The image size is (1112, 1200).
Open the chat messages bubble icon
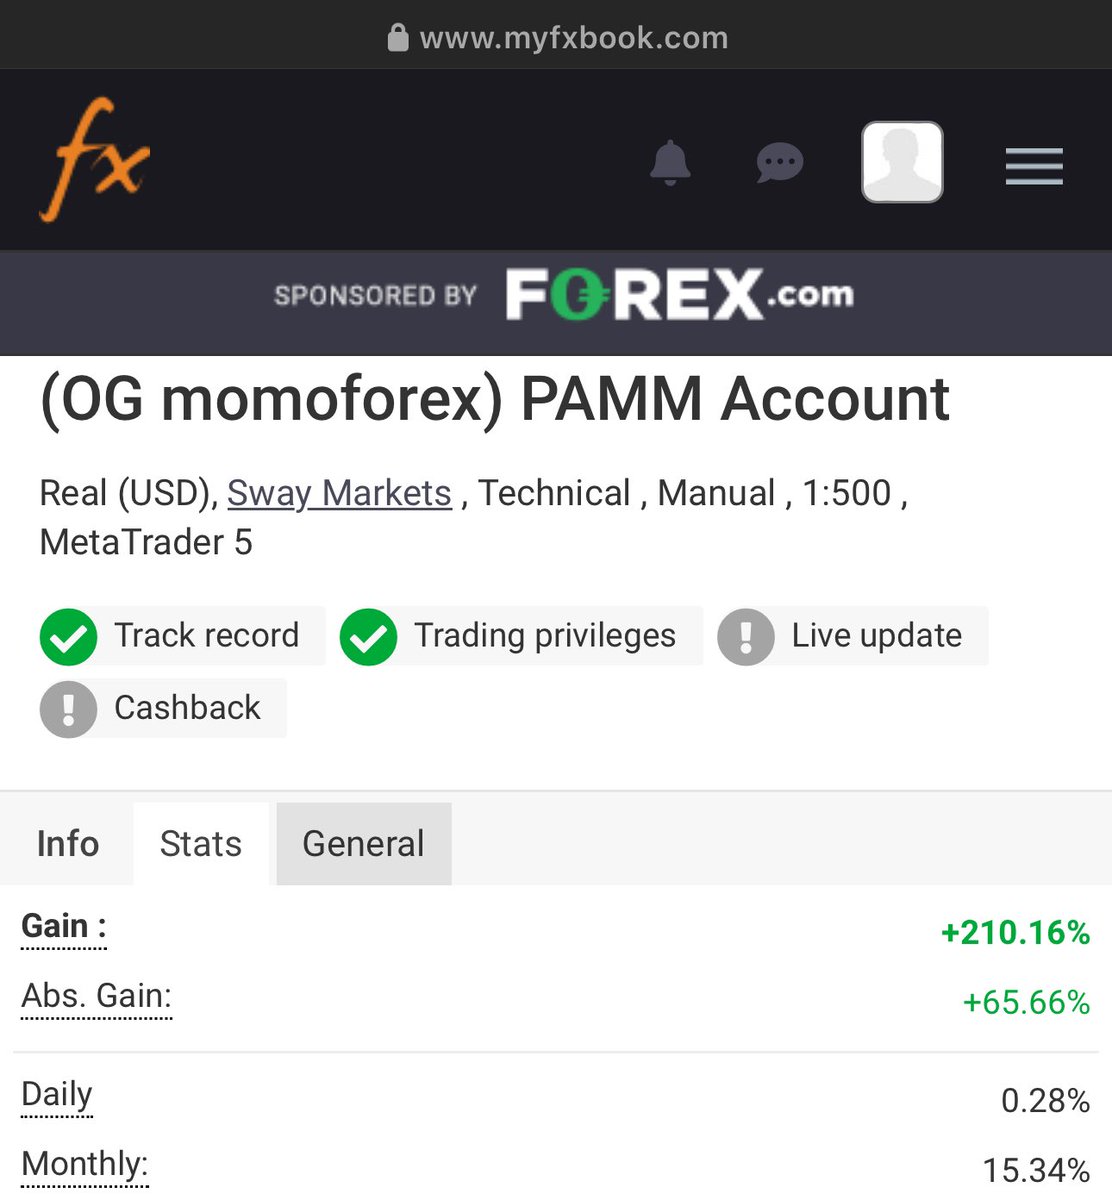[x=780, y=163]
